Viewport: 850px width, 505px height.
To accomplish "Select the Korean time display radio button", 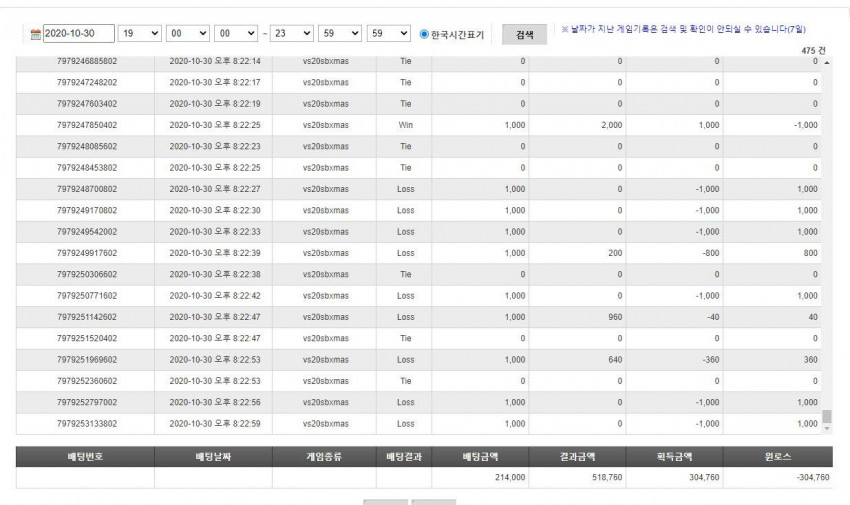I will (x=424, y=34).
